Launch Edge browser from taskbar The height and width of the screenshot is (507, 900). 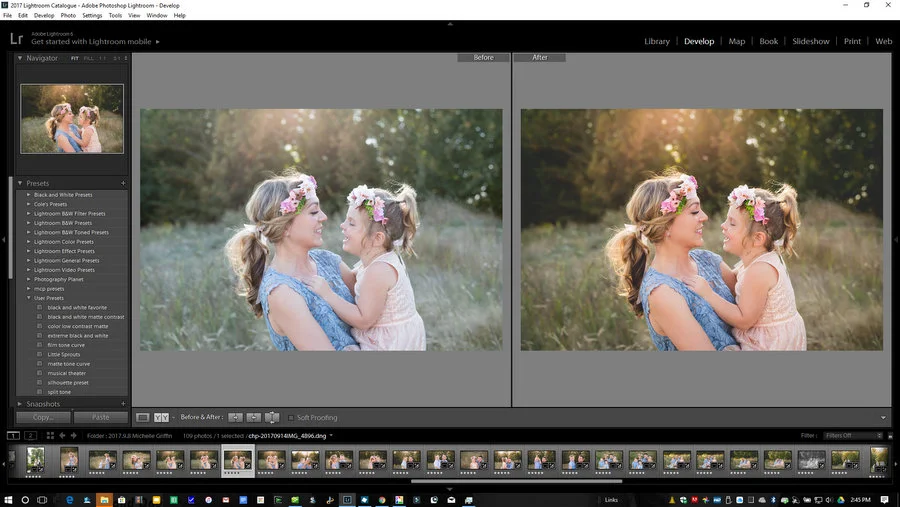pos(70,500)
